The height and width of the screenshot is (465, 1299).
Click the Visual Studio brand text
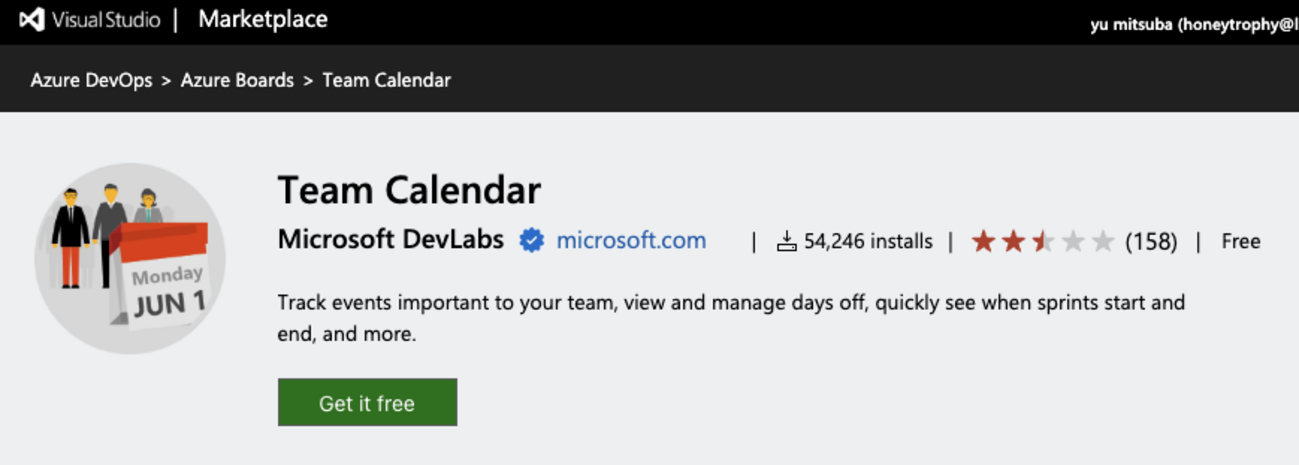pos(106,20)
